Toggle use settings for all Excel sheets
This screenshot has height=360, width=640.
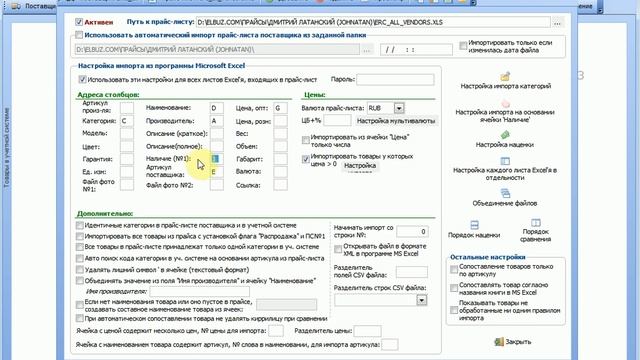point(82,80)
